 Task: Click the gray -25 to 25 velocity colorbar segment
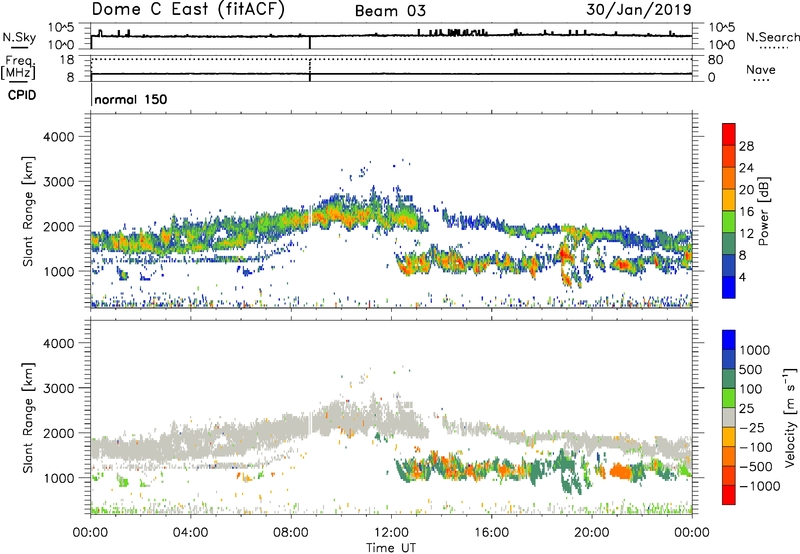click(x=729, y=417)
